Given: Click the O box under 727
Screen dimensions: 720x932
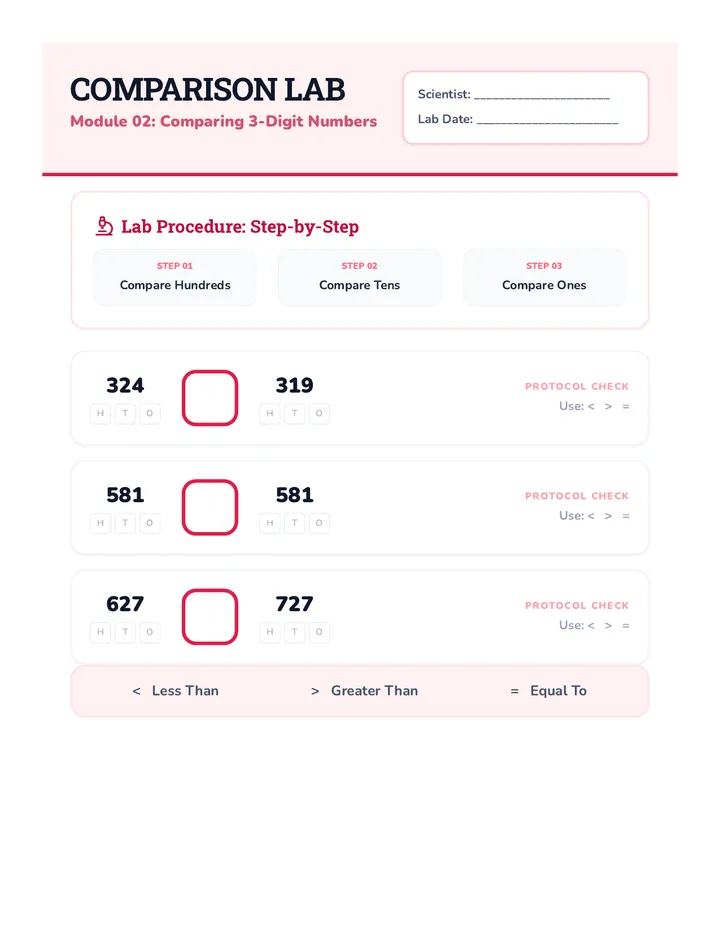Looking at the screenshot, I should click(x=319, y=632).
